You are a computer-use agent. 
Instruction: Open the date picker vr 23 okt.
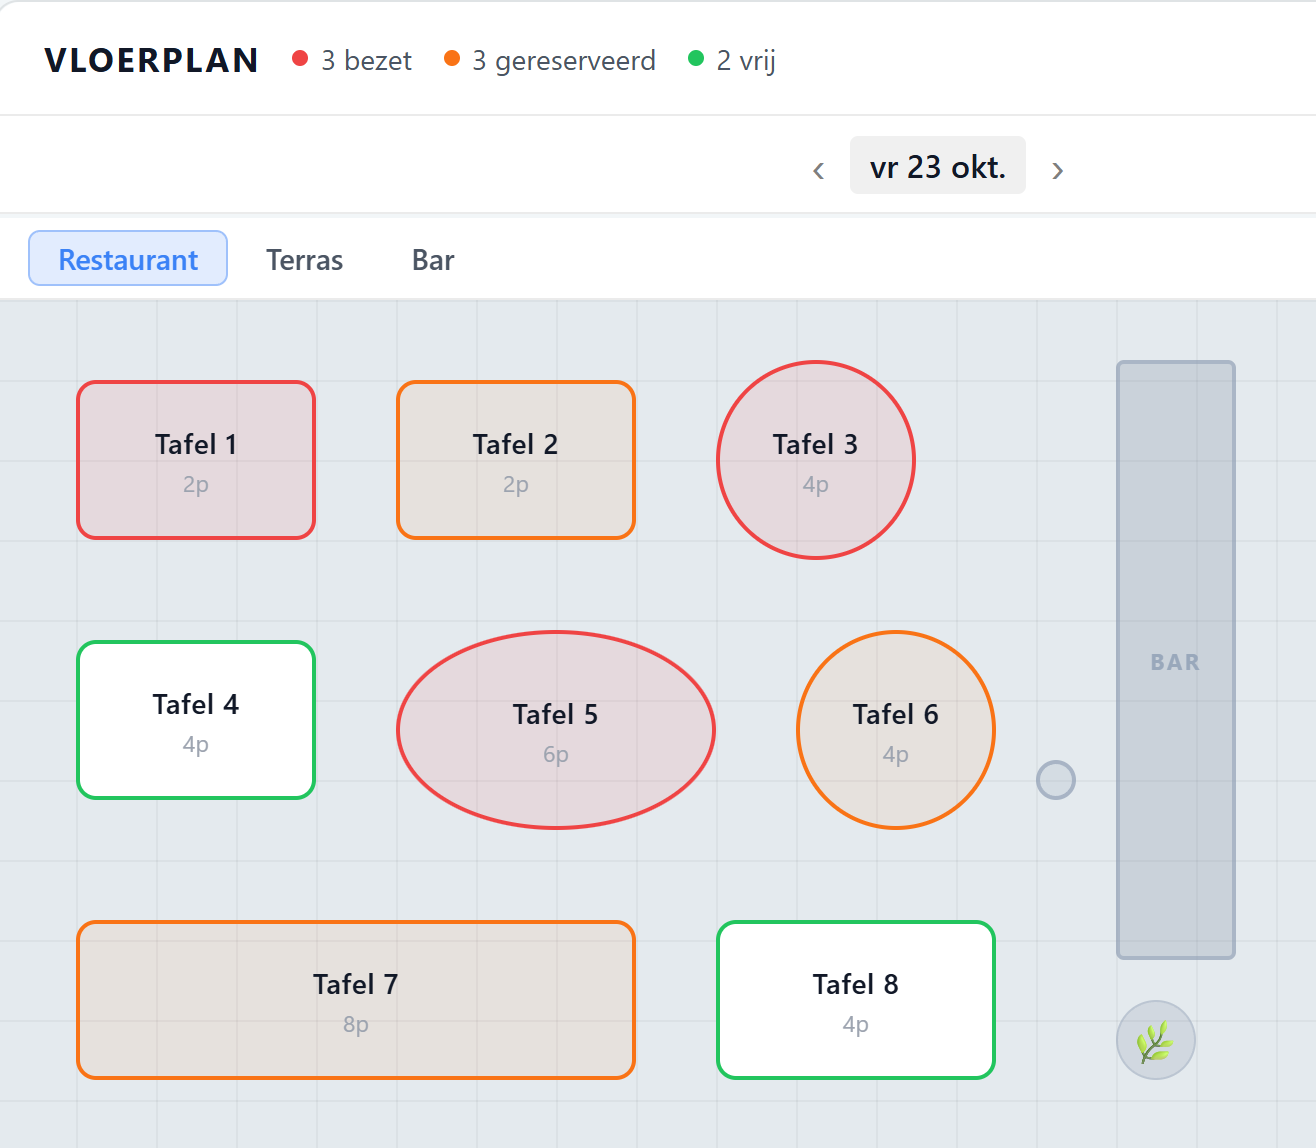938,166
